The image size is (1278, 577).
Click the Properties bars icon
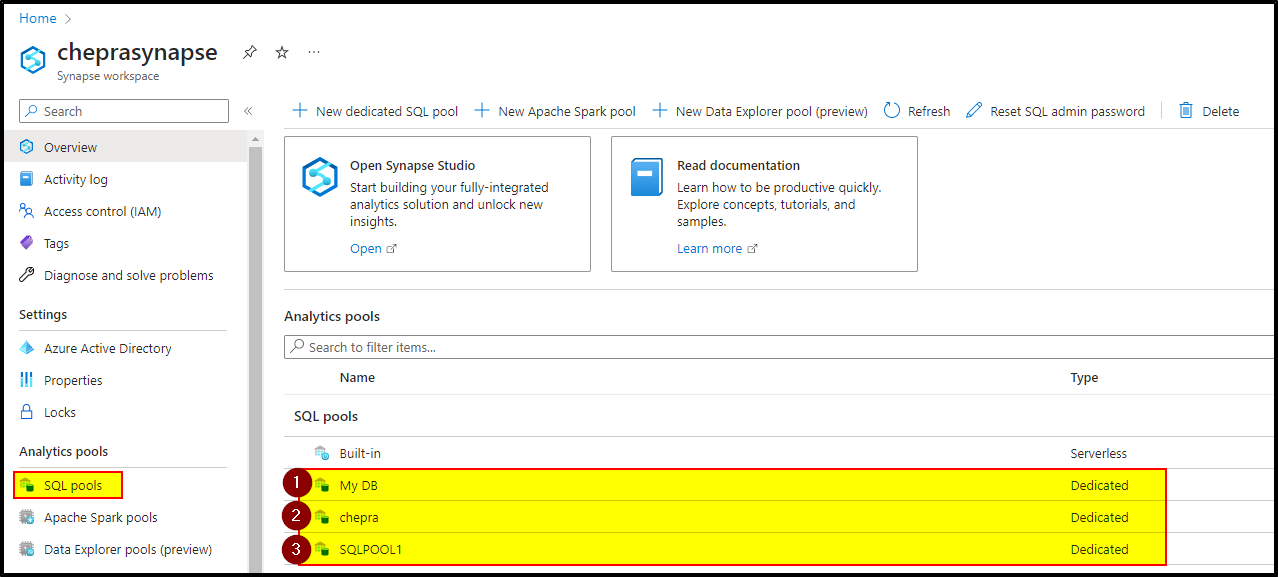(27, 380)
